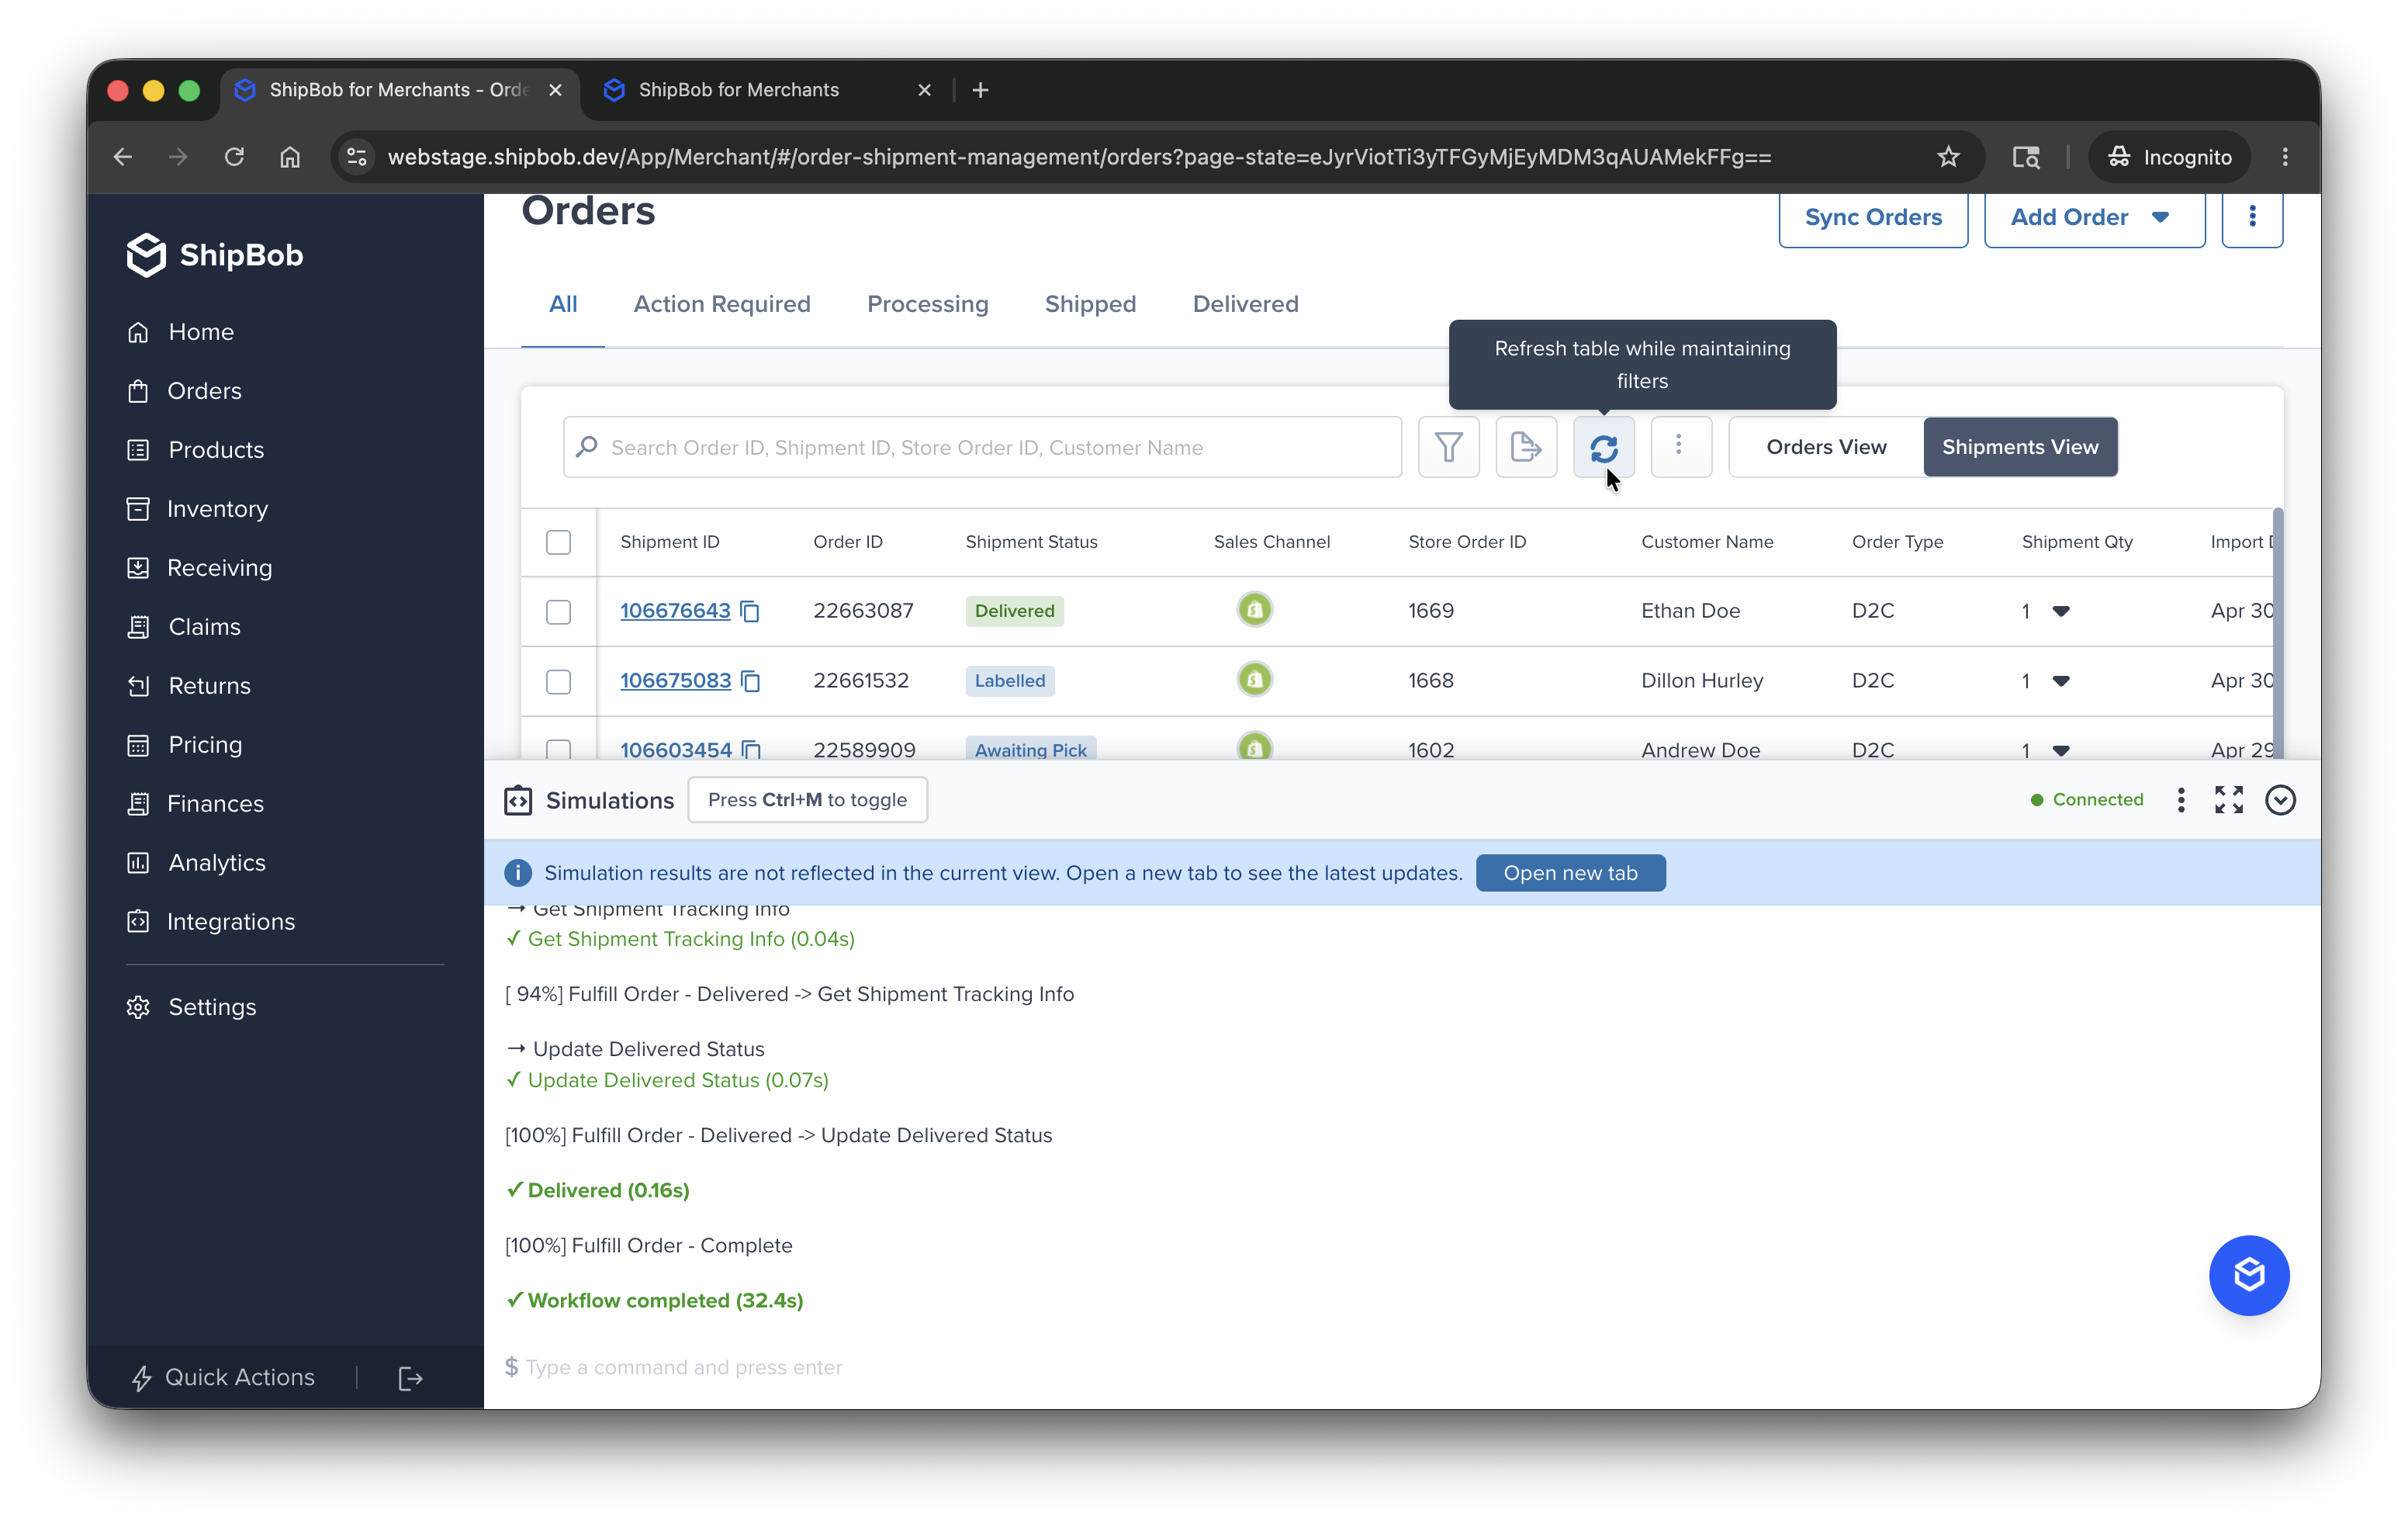Open shipment 106676643 link
Image resolution: width=2408 pixels, height=1524 pixels.
click(x=675, y=611)
